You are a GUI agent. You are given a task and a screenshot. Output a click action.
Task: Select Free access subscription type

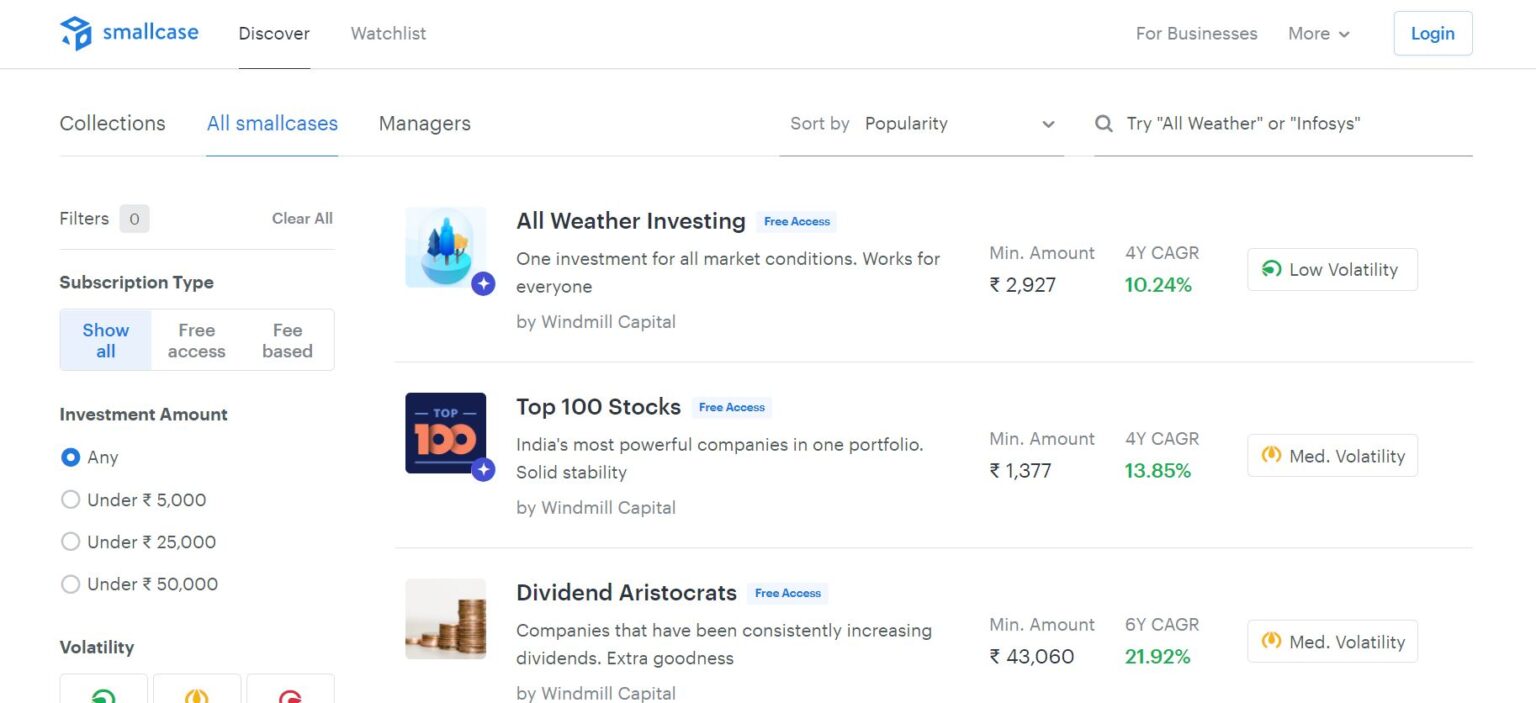[x=196, y=340]
